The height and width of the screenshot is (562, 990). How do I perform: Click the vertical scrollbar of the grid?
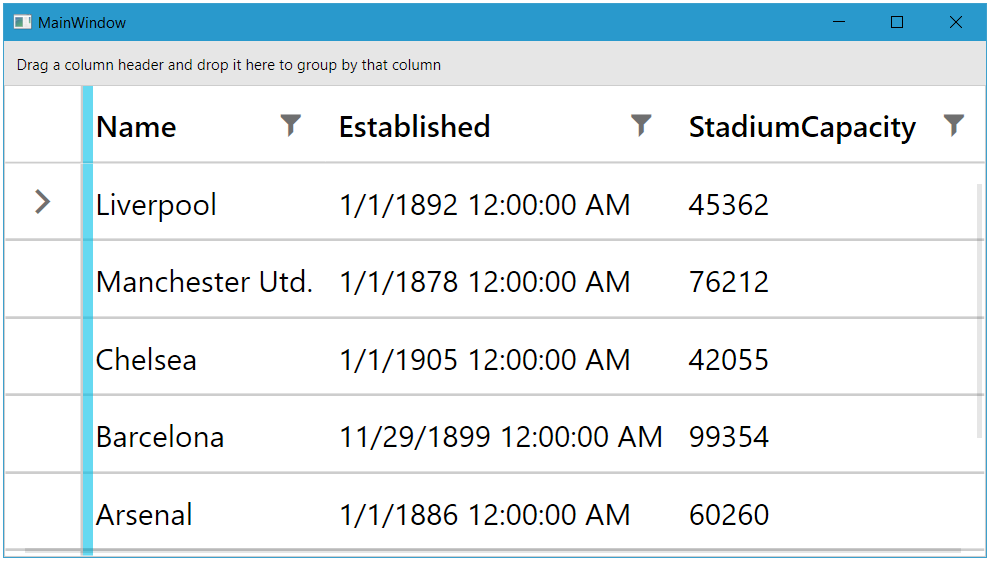click(x=980, y=313)
